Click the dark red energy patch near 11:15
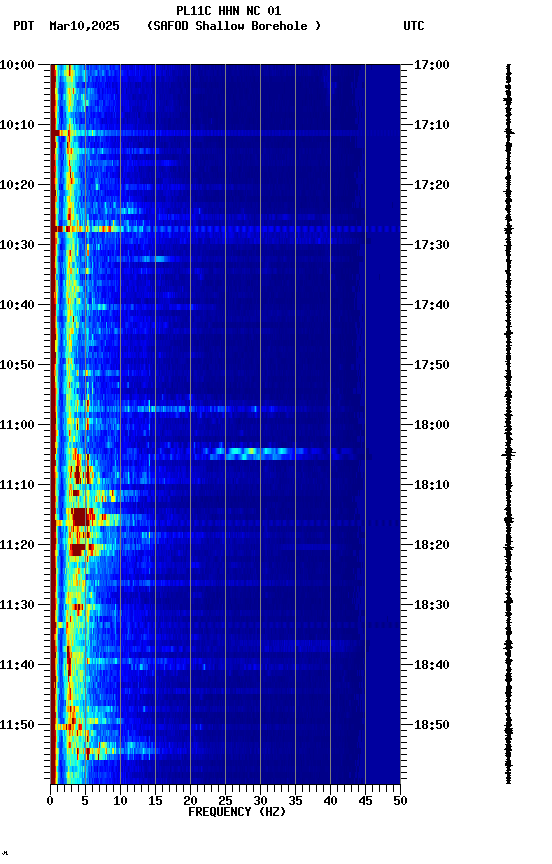This screenshot has height=864, width=552. pos(80,517)
